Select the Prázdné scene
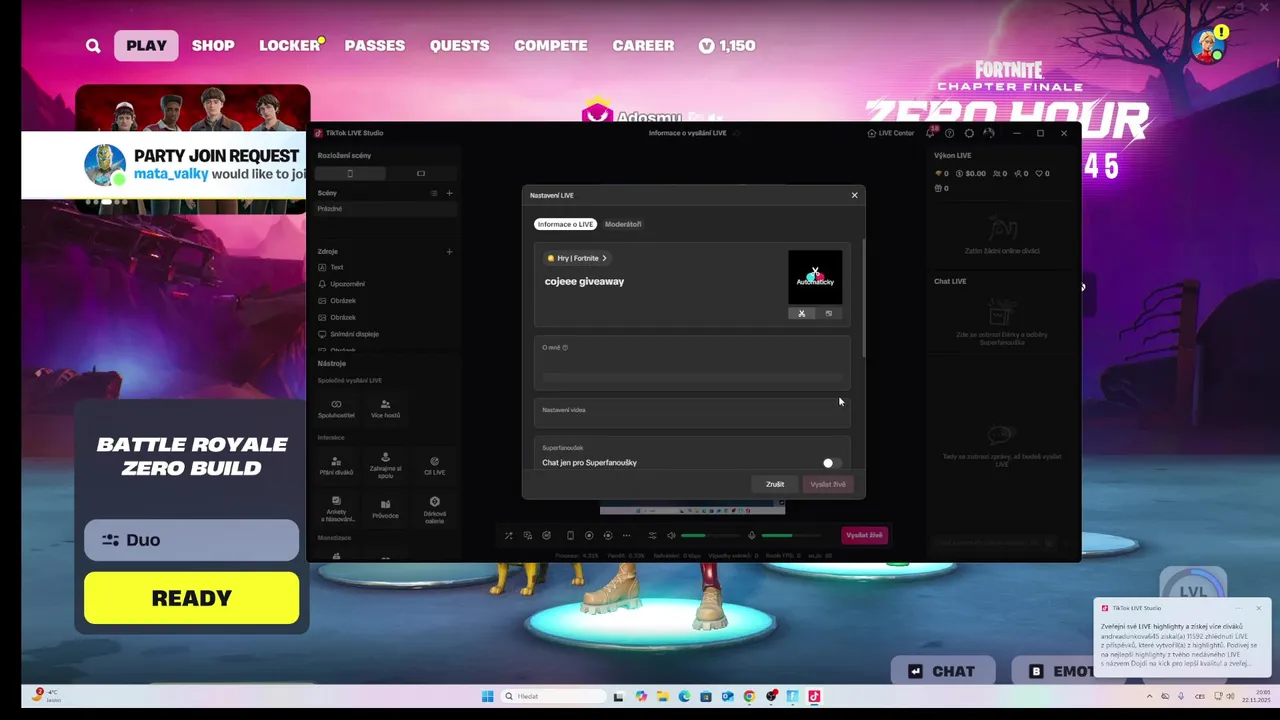This screenshot has height=720, width=1280. click(x=386, y=209)
